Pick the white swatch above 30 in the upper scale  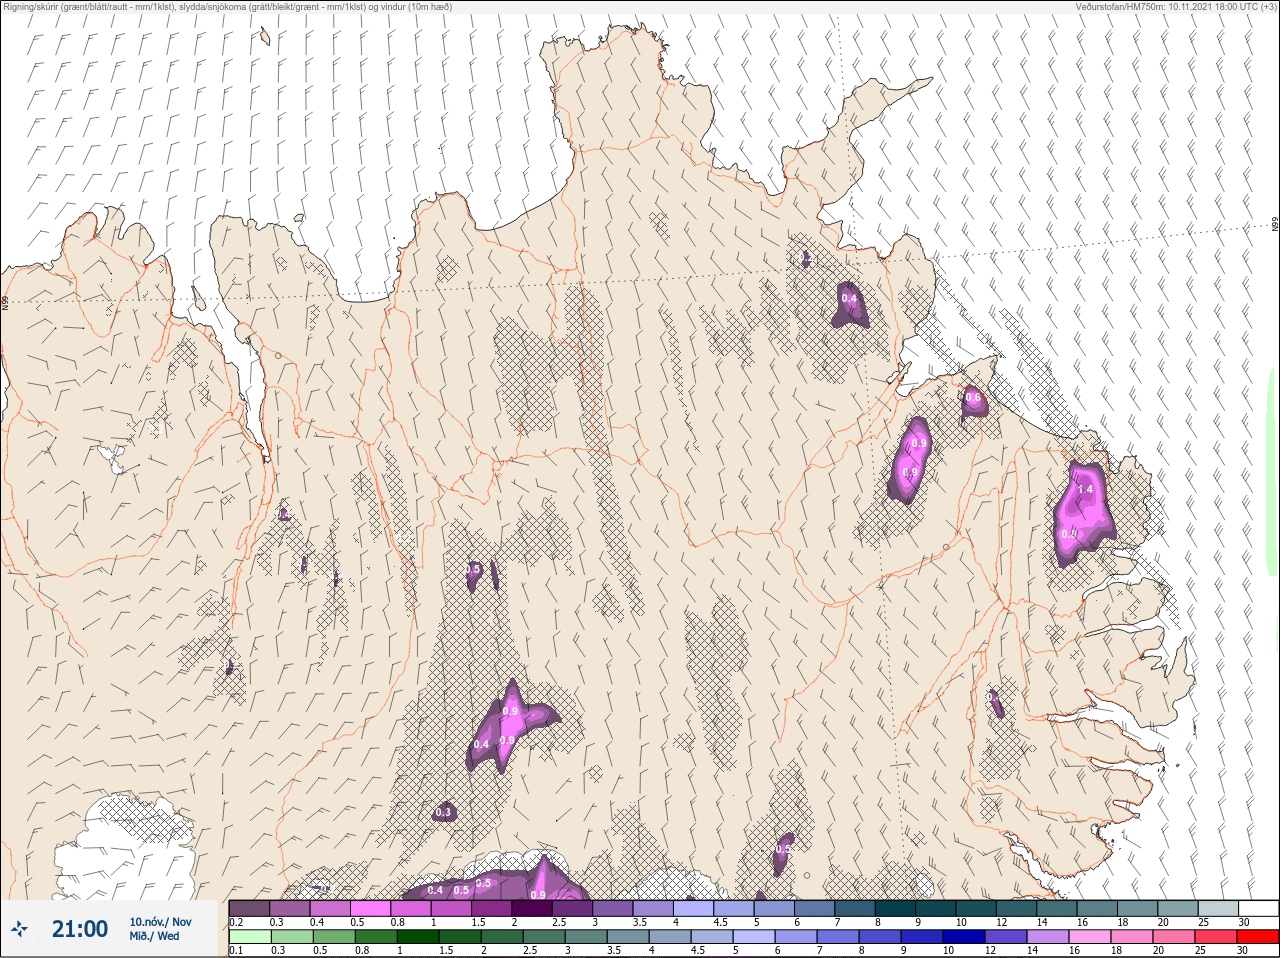click(x=1261, y=908)
